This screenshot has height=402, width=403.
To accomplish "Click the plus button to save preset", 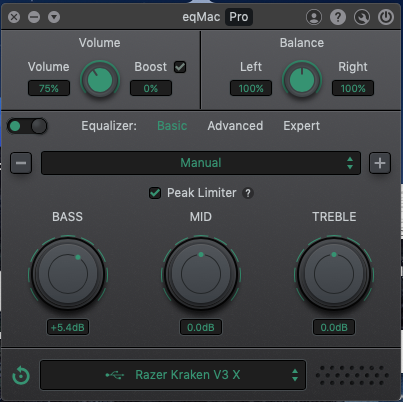I will (380, 163).
